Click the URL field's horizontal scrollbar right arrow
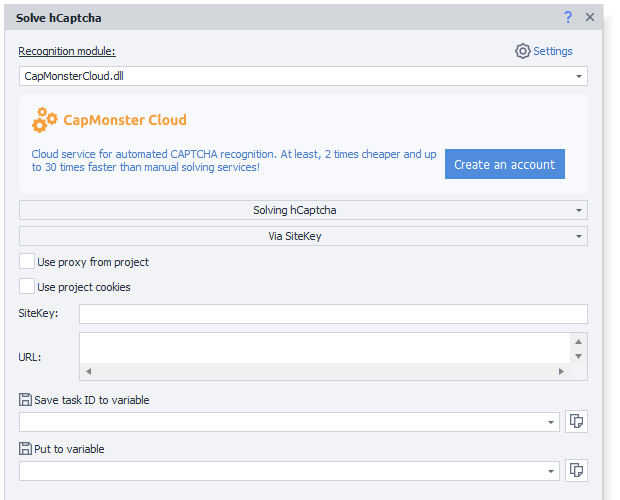The height and width of the screenshot is (500, 620). [x=561, y=371]
